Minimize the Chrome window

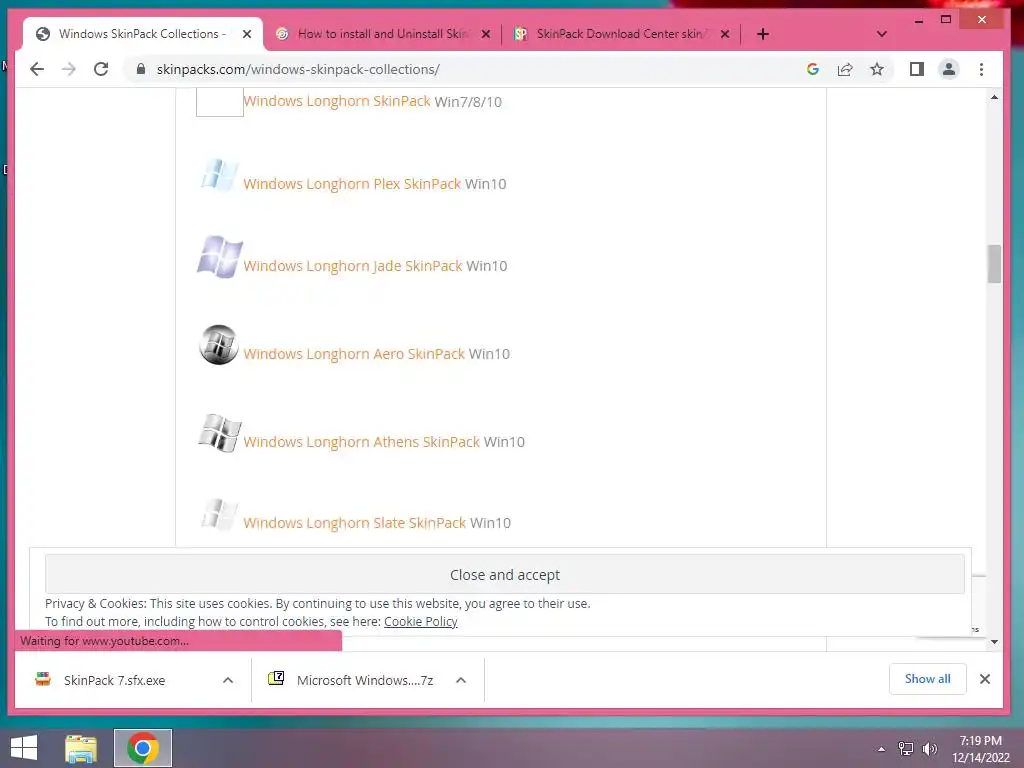[919, 20]
